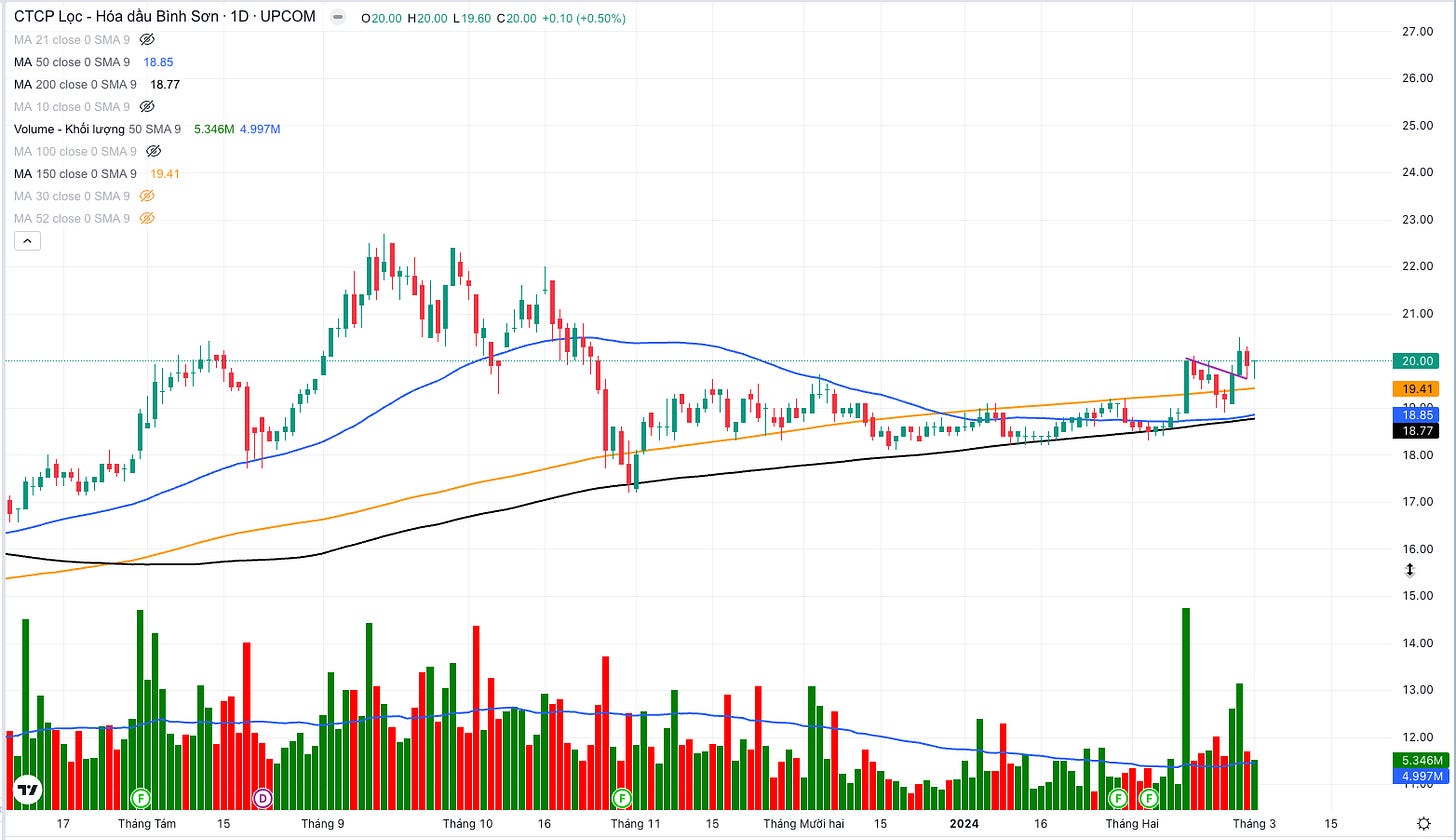Click the 18.77 value in MA 200 legend
This screenshot has width=1456, height=840.
point(165,85)
